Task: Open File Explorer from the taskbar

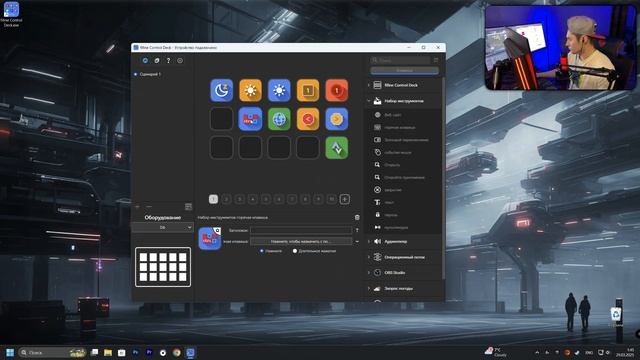Action: [108, 353]
